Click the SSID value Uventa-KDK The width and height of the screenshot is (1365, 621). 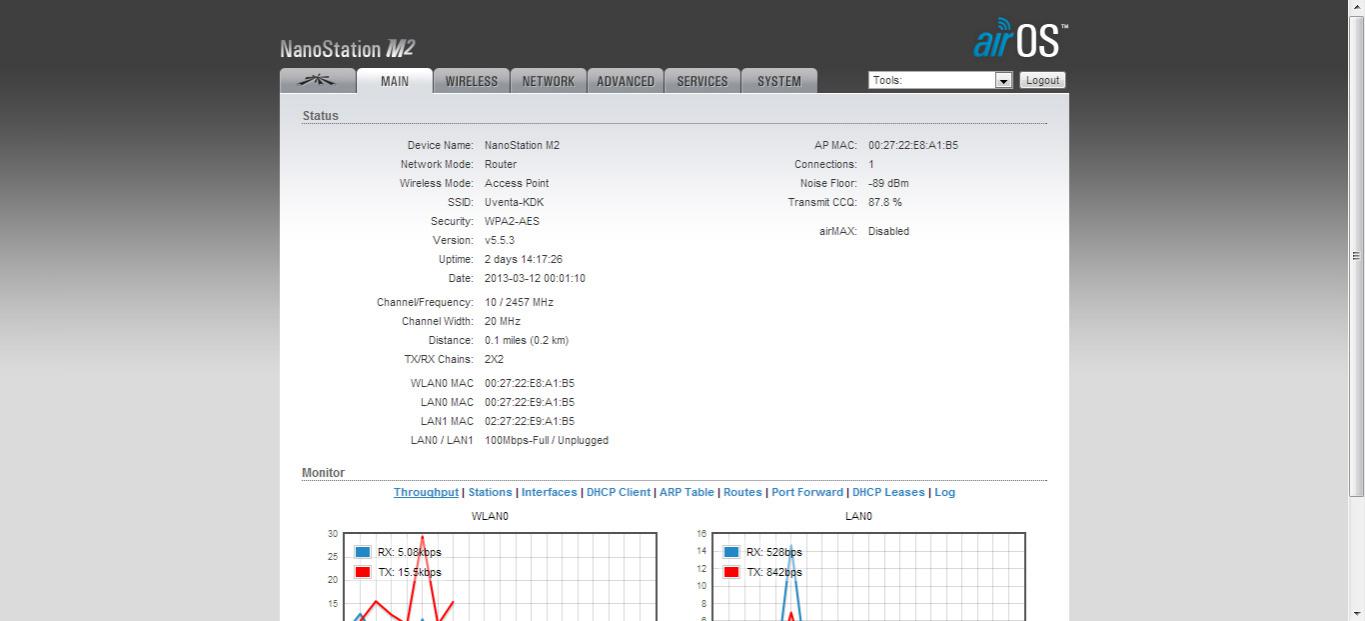(514, 202)
